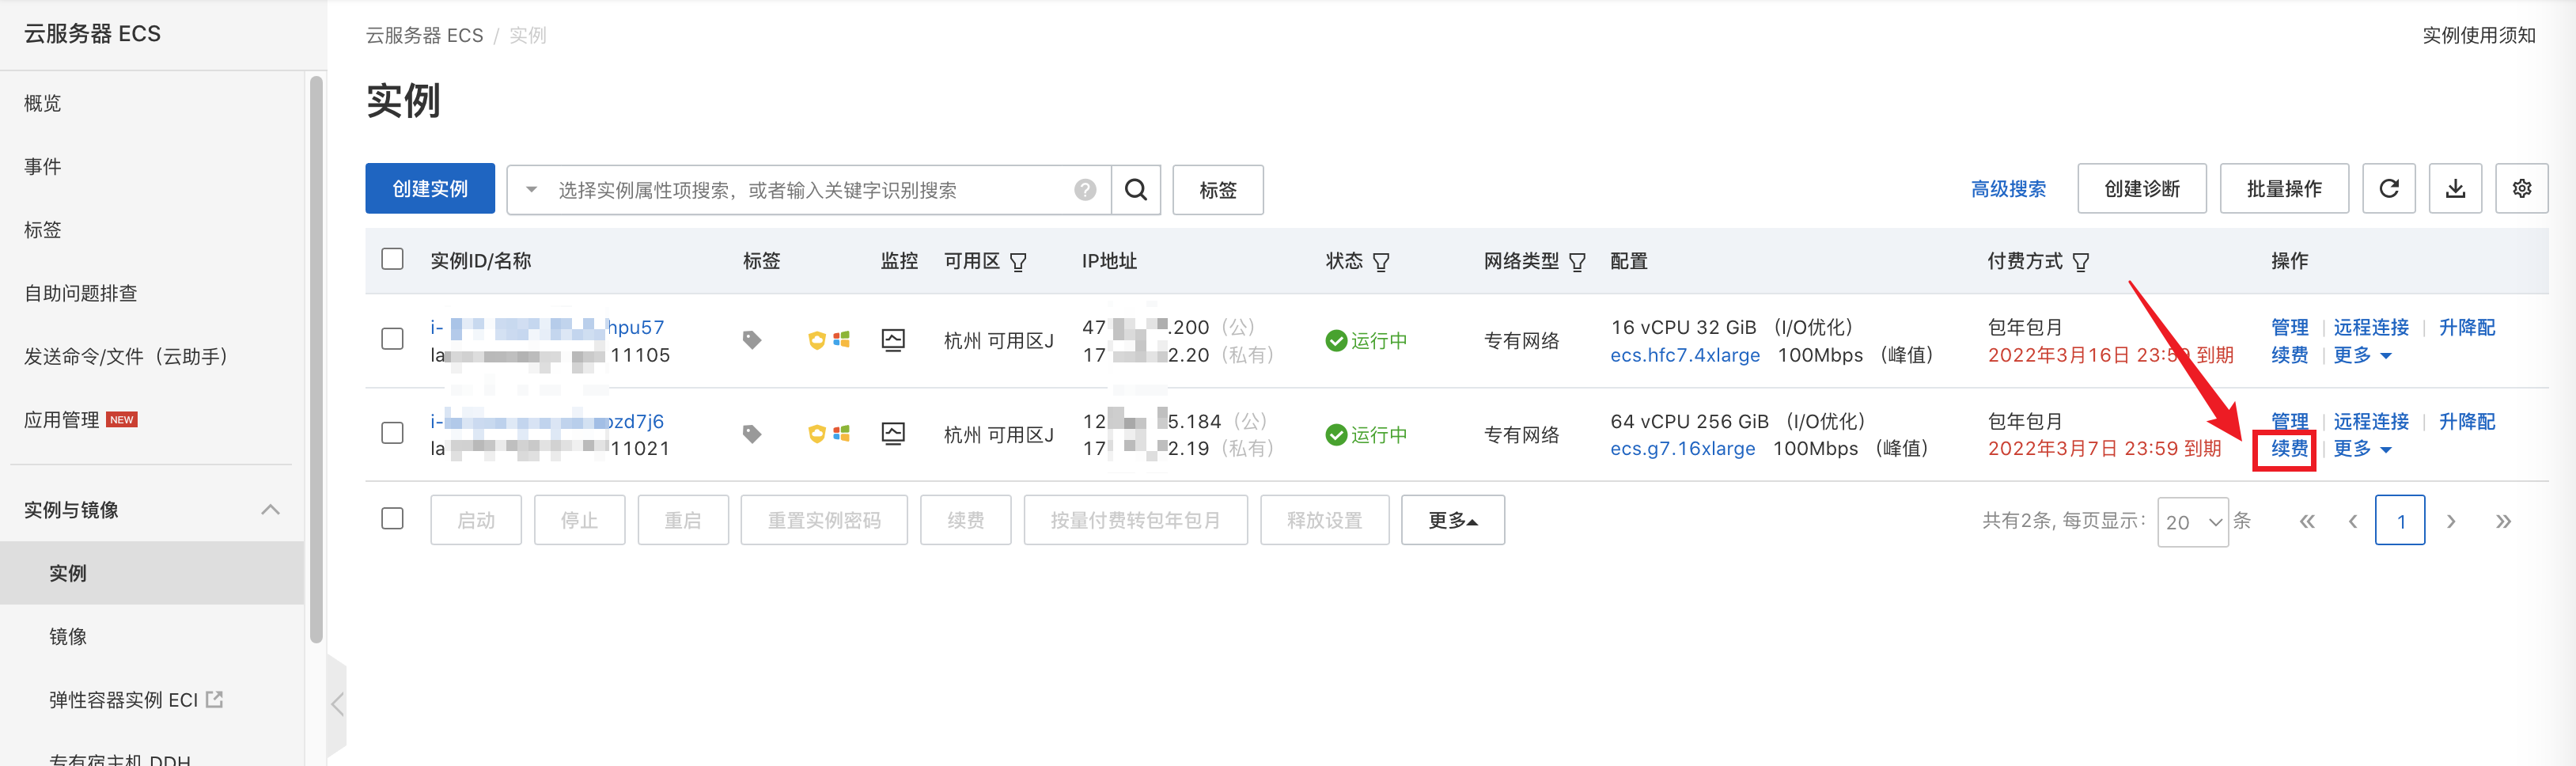Image resolution: width=2576 pixels, height=766 pixels.
Task: Click the Windows OS icon for zd7j6
Action: pos(841,433)
